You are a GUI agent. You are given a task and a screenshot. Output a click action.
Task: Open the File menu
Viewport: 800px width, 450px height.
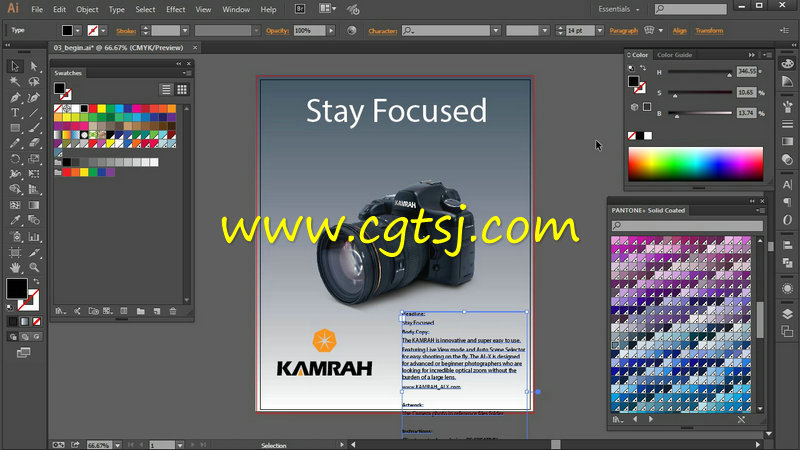pyautogui.click(x=37, y=9)
